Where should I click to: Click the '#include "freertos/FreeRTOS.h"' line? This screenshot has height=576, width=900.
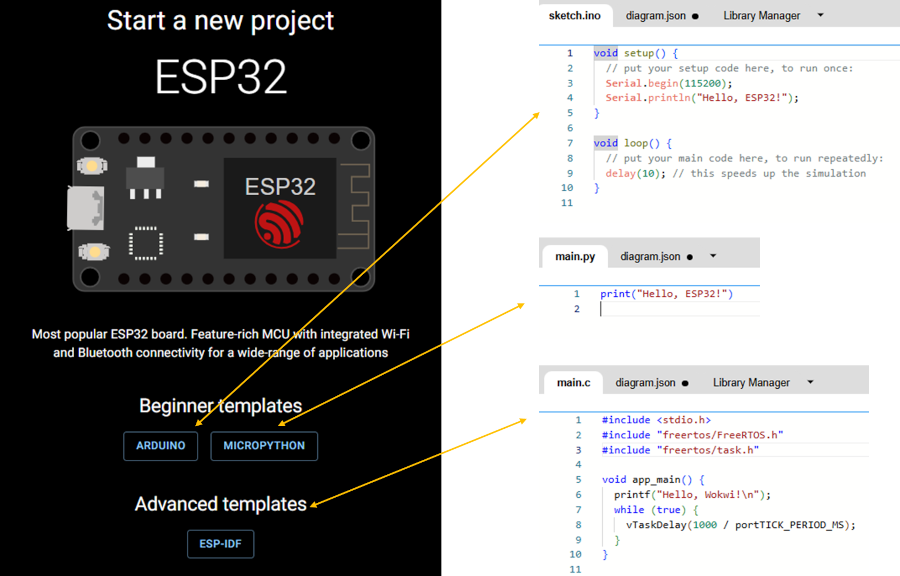click(x=692, y=435)
